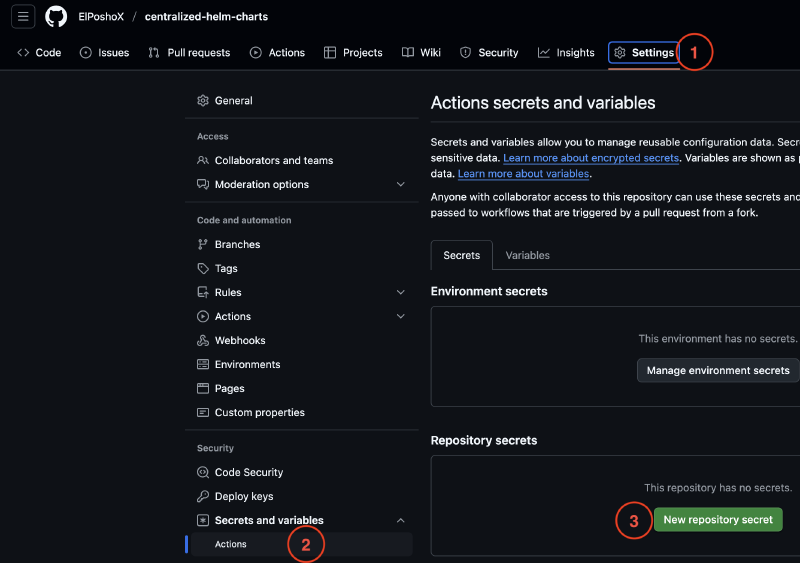
Task: Open the Settings tab
Action: coord(644,53)
